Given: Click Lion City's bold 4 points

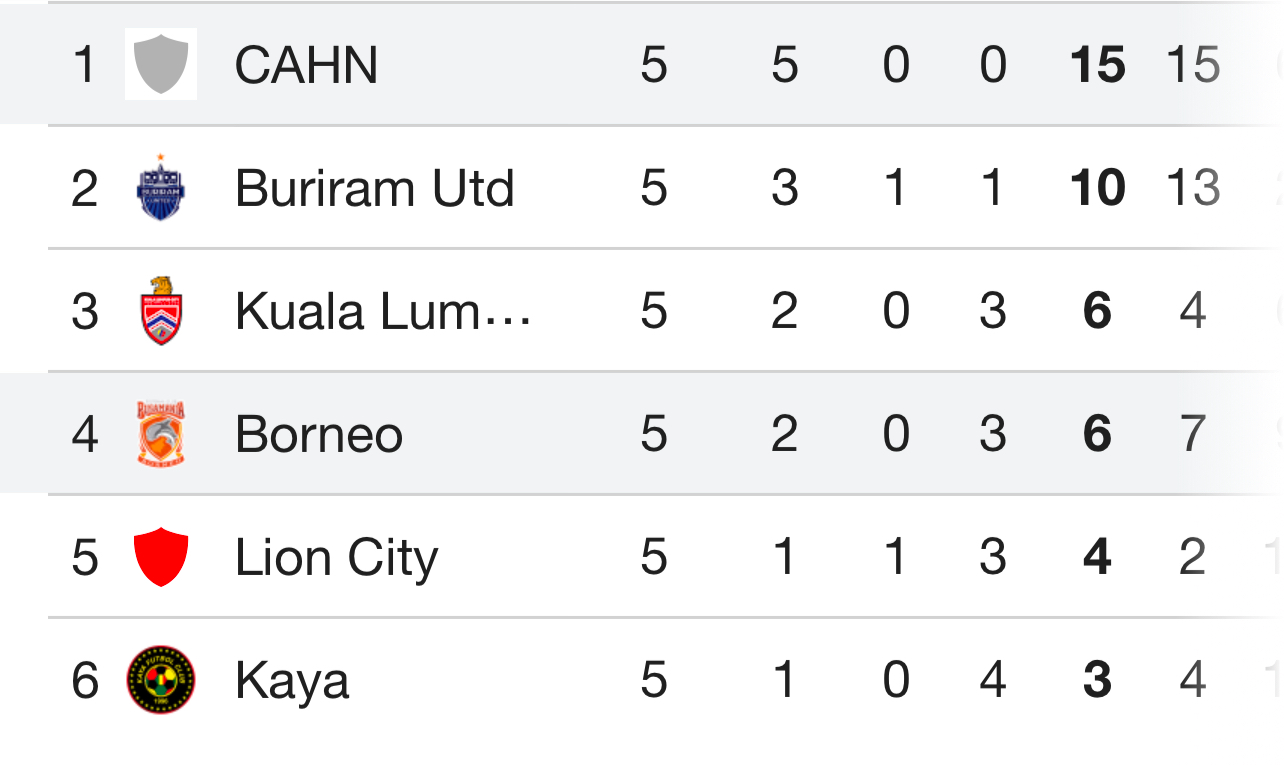Looking at the screenshot, I should (x=1097, y=558).
